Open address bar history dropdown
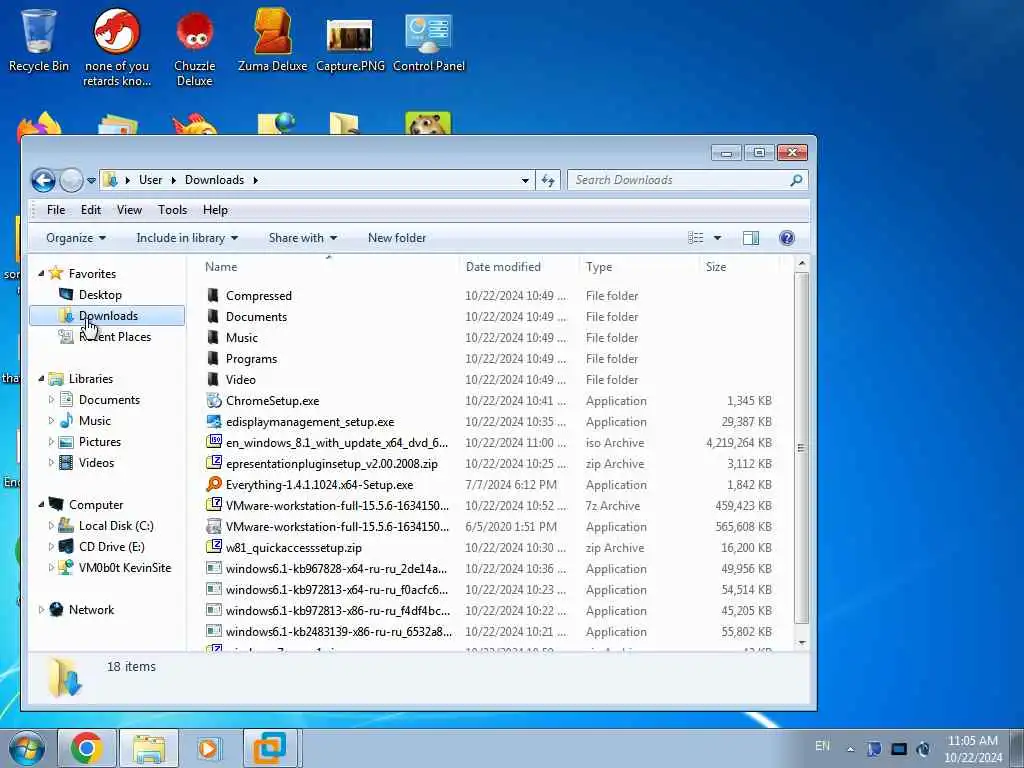The width and height of the screenshot is (1024, 768). (x=525, y=180)
